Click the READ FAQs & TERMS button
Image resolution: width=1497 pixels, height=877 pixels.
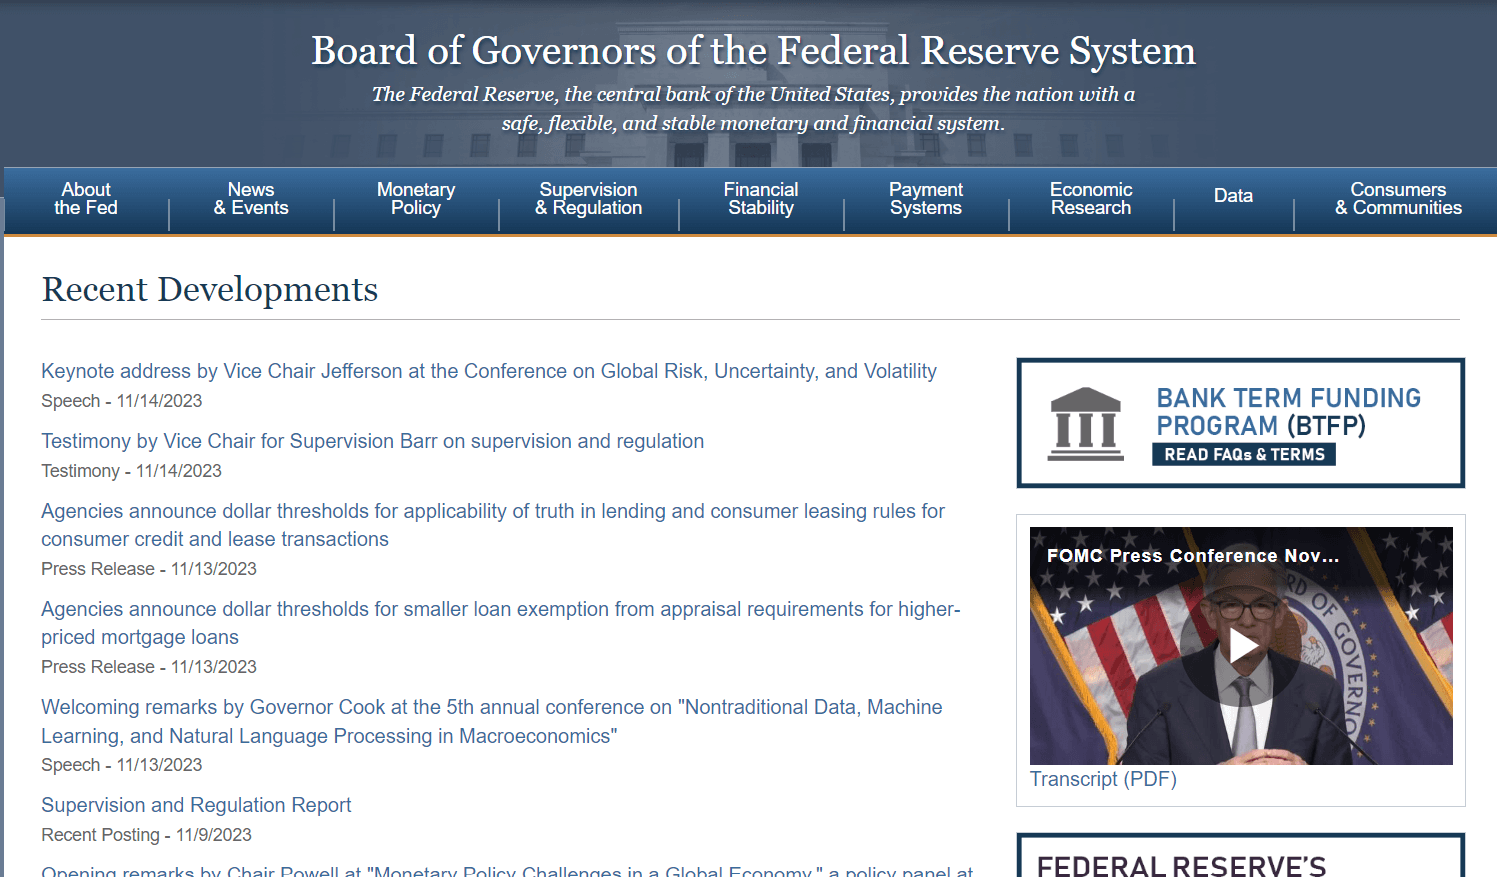tap(1244, 454)
